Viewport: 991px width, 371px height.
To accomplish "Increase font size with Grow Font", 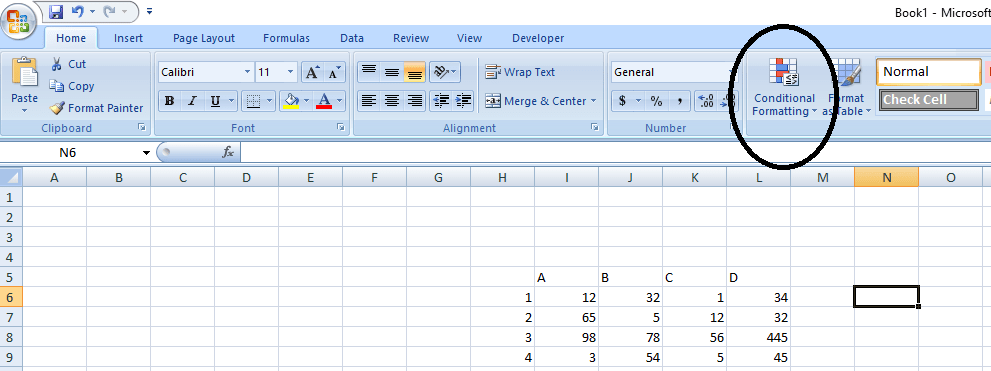I will (x=312, y=72).
